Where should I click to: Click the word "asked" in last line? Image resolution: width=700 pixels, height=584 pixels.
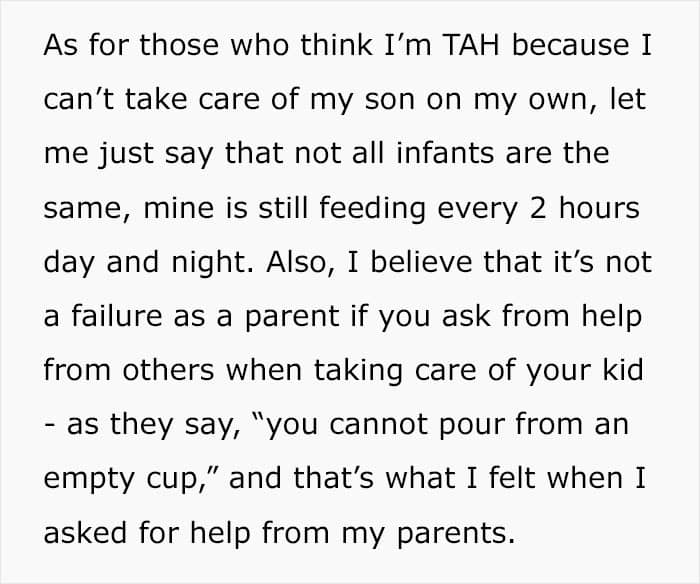click(x=85, y=533)
